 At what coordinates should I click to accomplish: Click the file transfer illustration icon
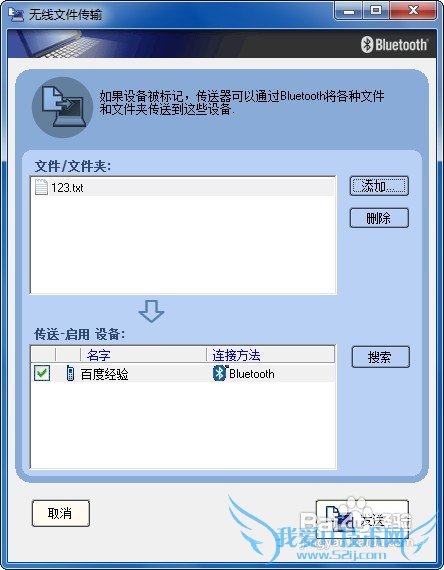point(62,107)
